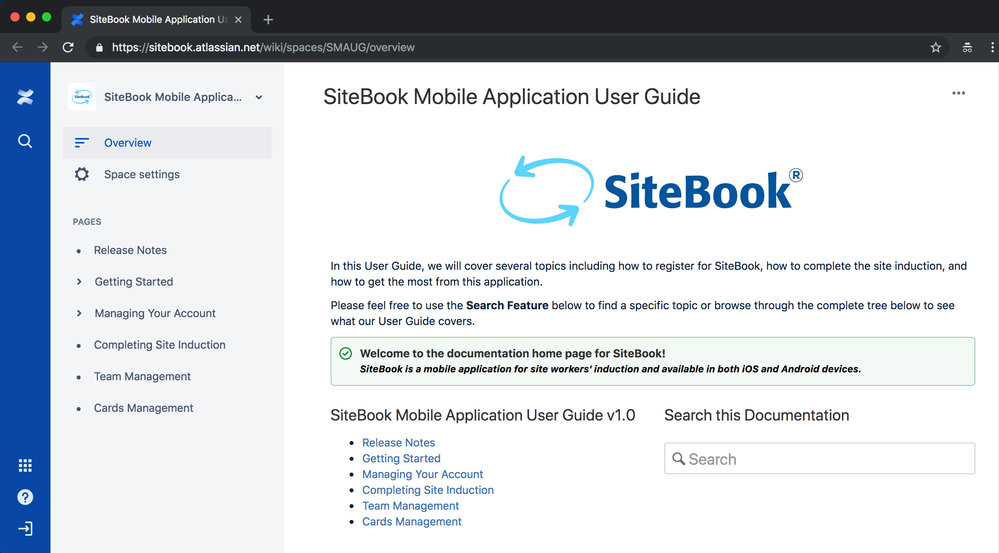Open a new browser tab
Viewport: 999px width, 553px height.
[268, 20]
